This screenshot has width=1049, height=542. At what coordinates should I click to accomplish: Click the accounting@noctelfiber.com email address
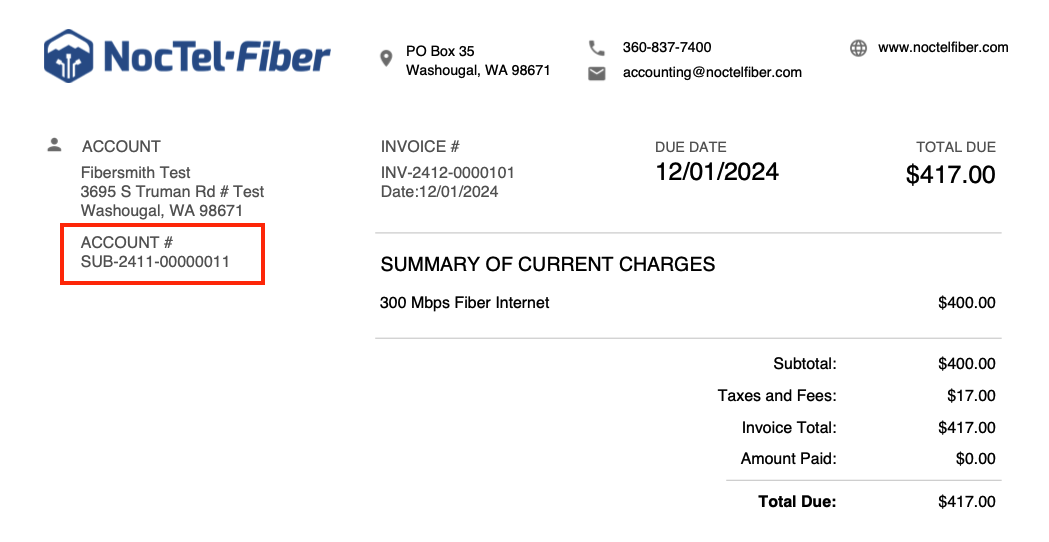point(712,72)
